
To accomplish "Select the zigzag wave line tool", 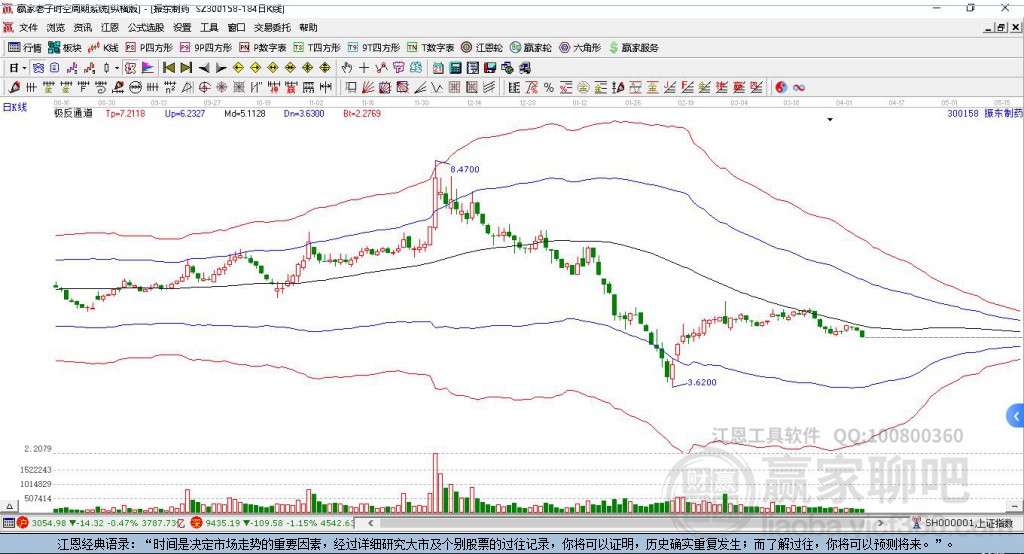I will click(438, 88).
